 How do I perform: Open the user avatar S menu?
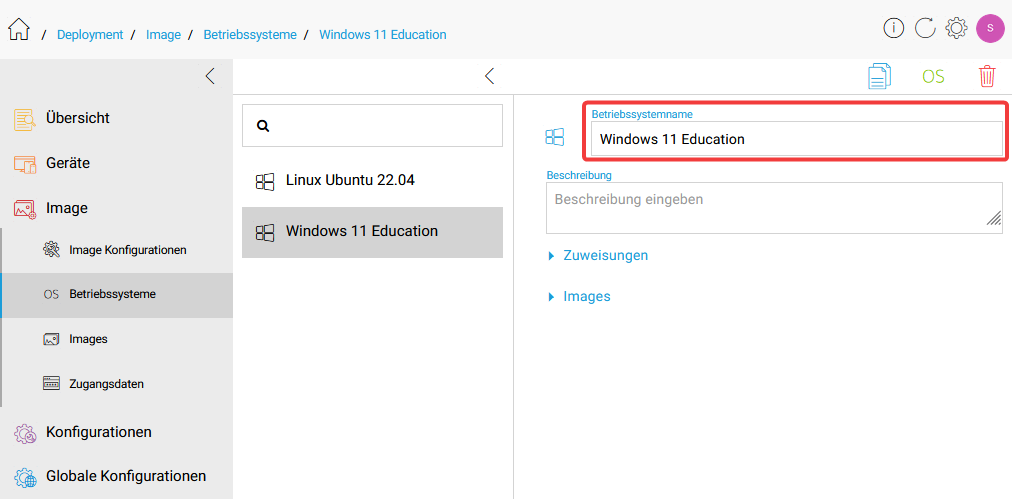pyautogui.click(x=989, y=28)
